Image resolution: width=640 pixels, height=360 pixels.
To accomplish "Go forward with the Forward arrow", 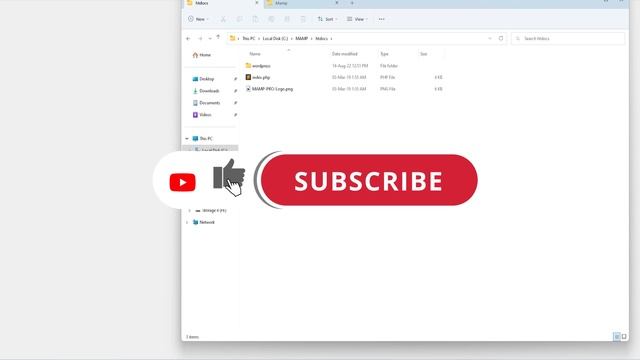I will coord(200,38).
